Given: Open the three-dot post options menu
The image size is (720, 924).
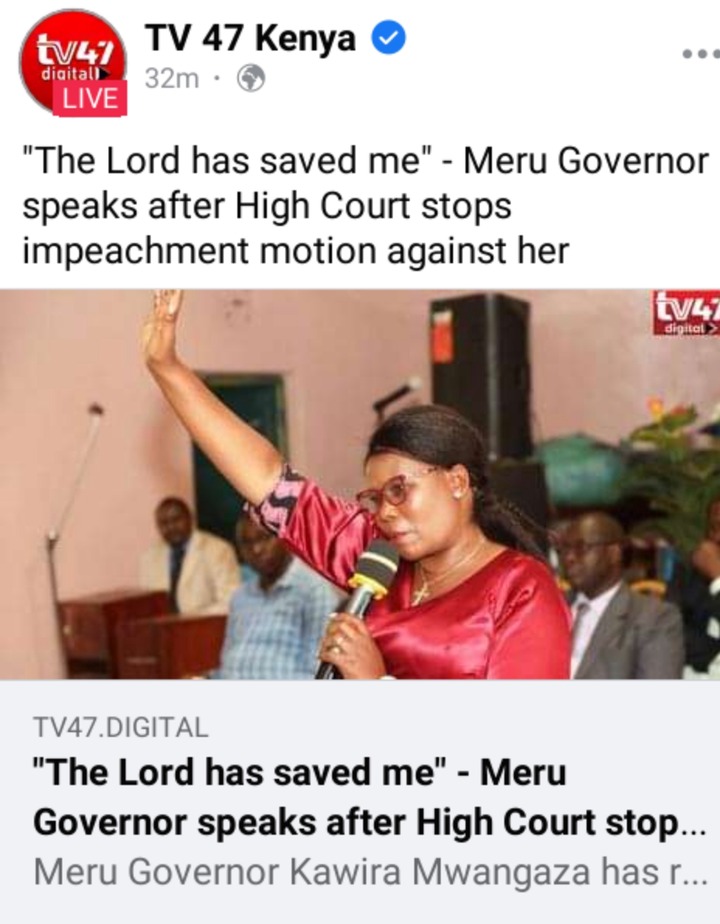Looking at the screenshot, I should pyautogui.click(x=701, y=54).
